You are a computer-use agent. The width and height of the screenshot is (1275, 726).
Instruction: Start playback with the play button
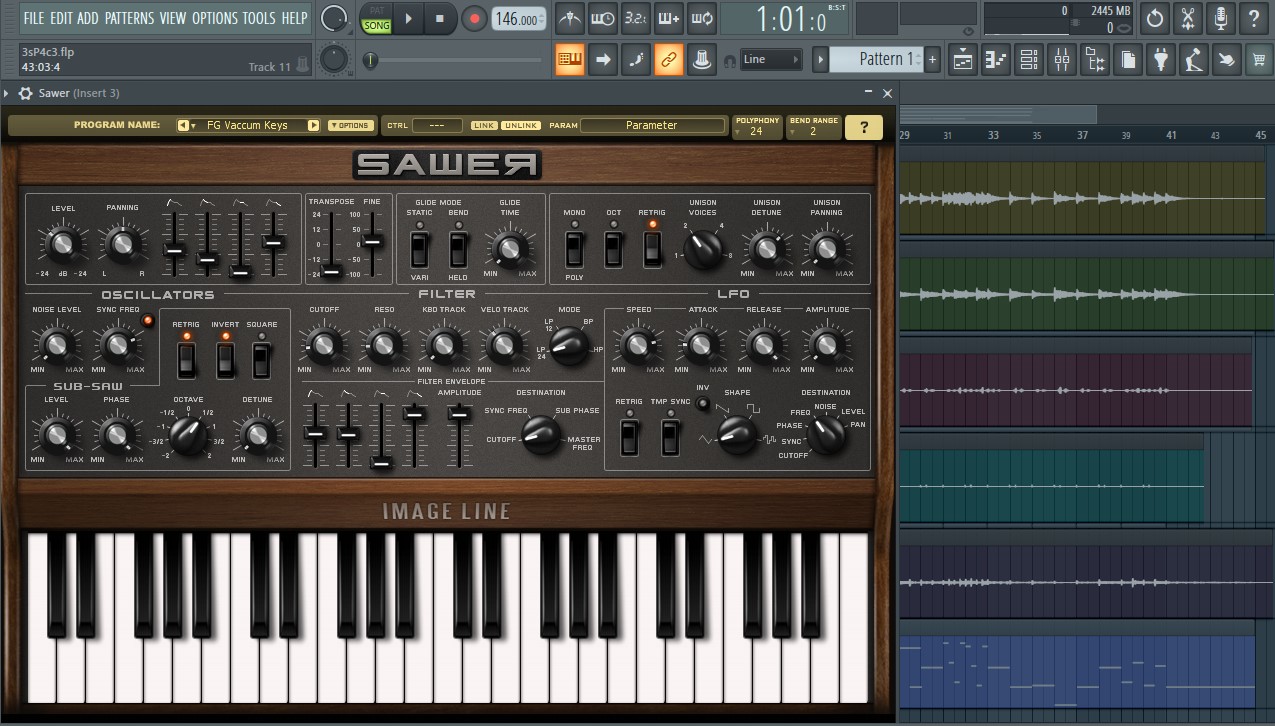(408, 18)
